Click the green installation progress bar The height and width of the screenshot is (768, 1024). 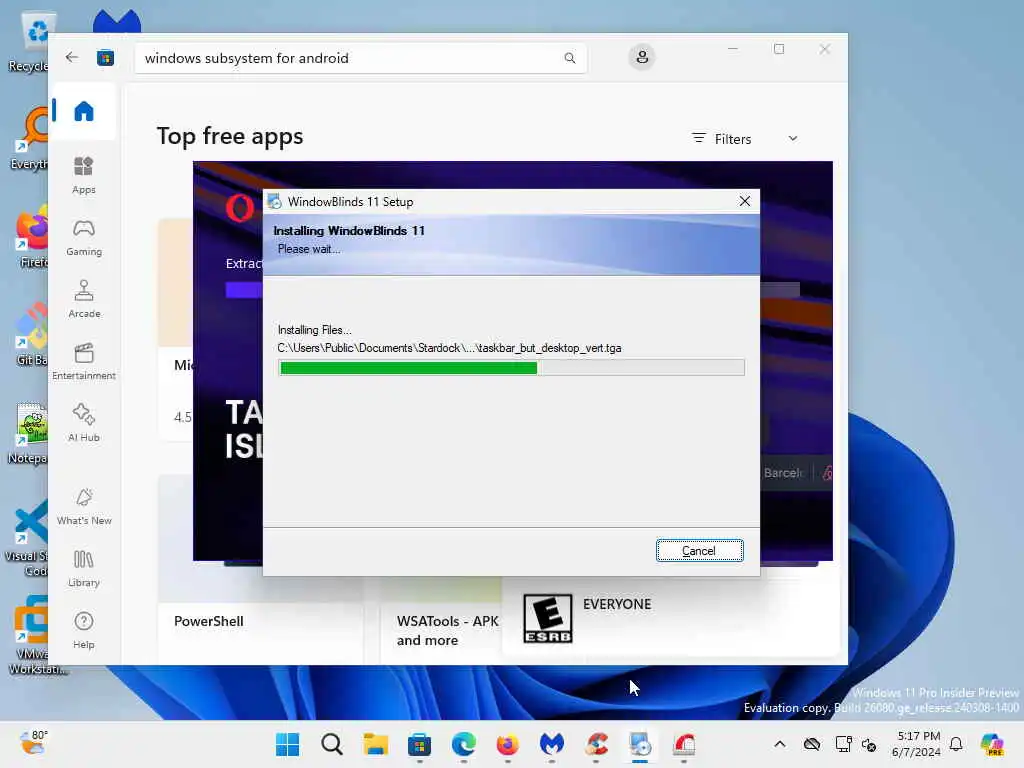tap(511, 368)
